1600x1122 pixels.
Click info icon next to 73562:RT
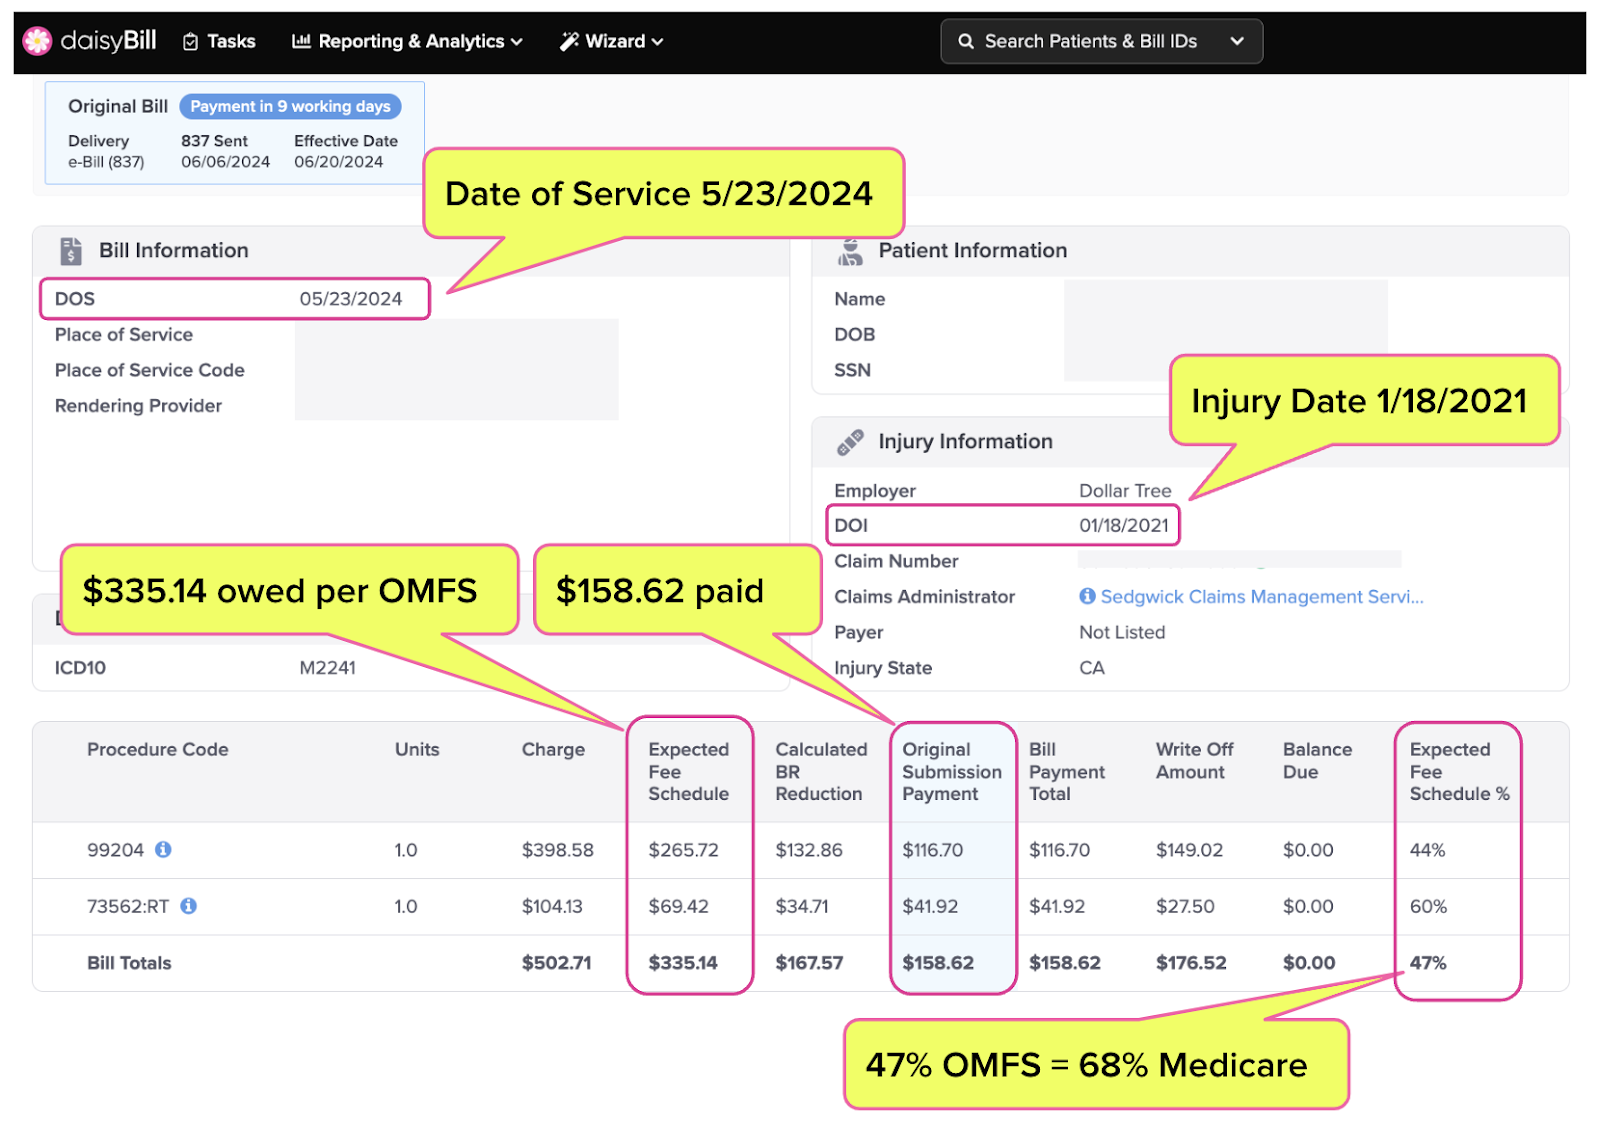pyautogui.click(x=188, y=906)
